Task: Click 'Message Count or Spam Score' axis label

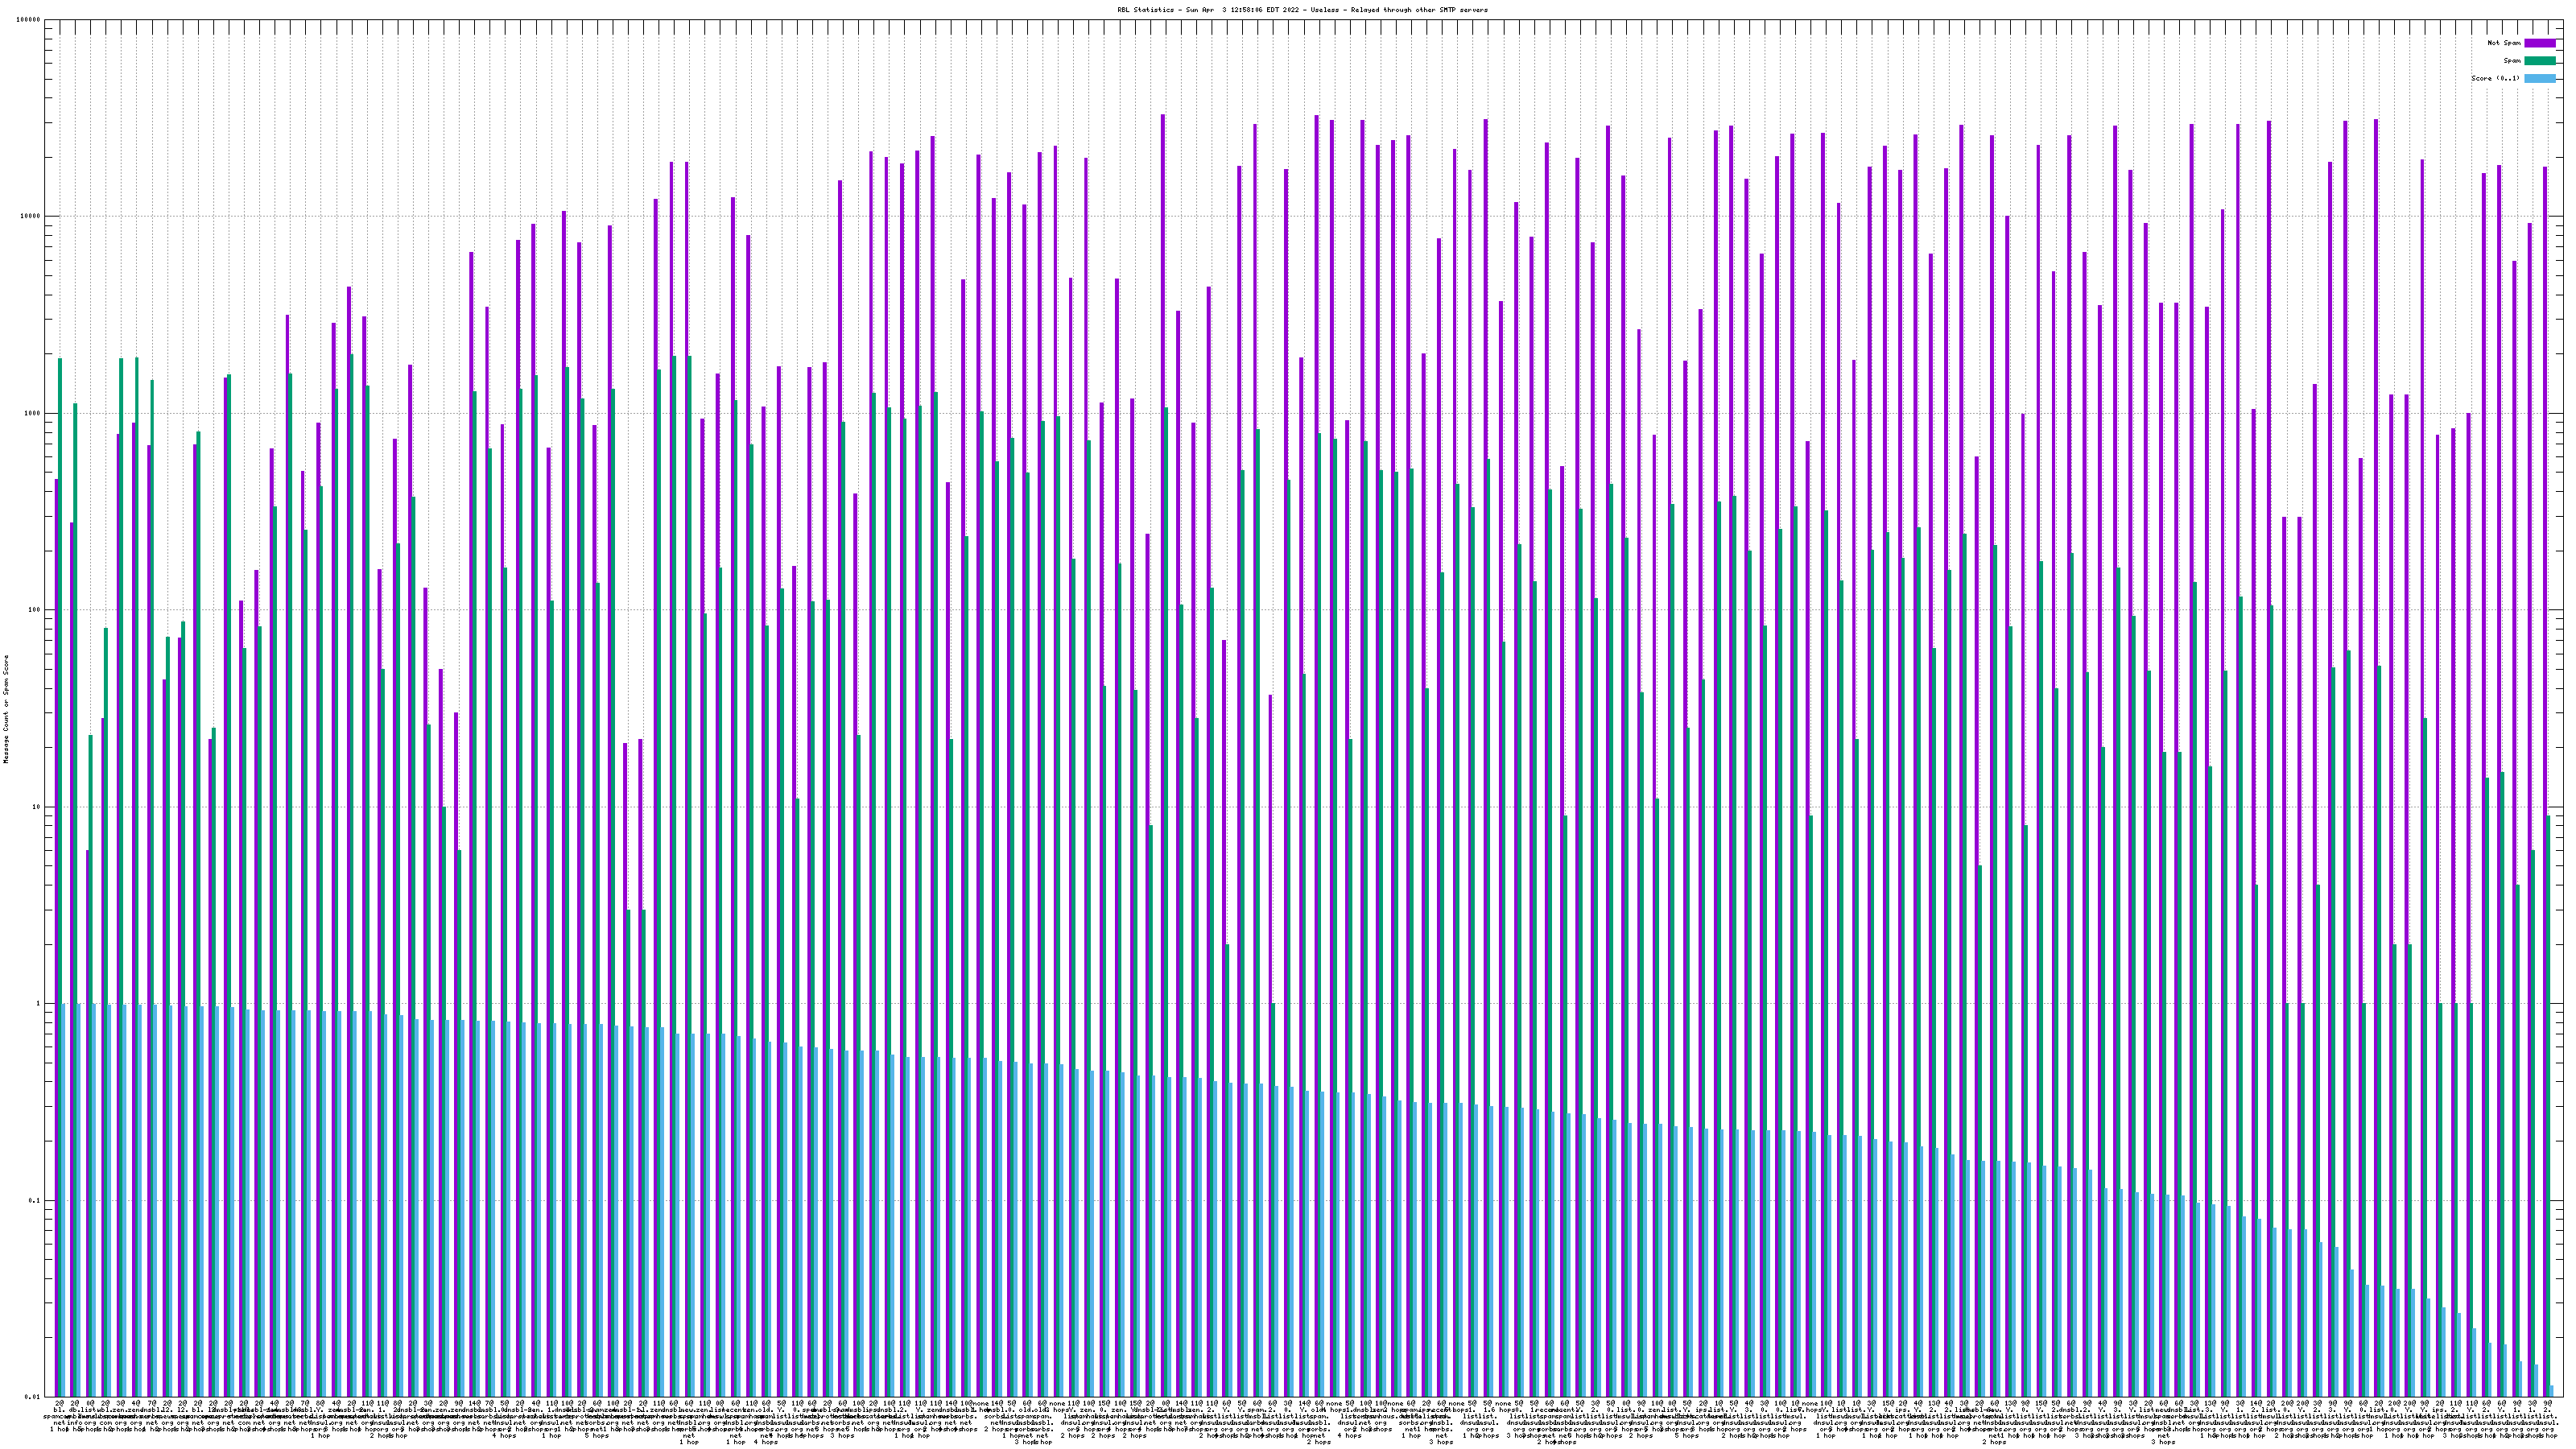Action: coord(6,709)
